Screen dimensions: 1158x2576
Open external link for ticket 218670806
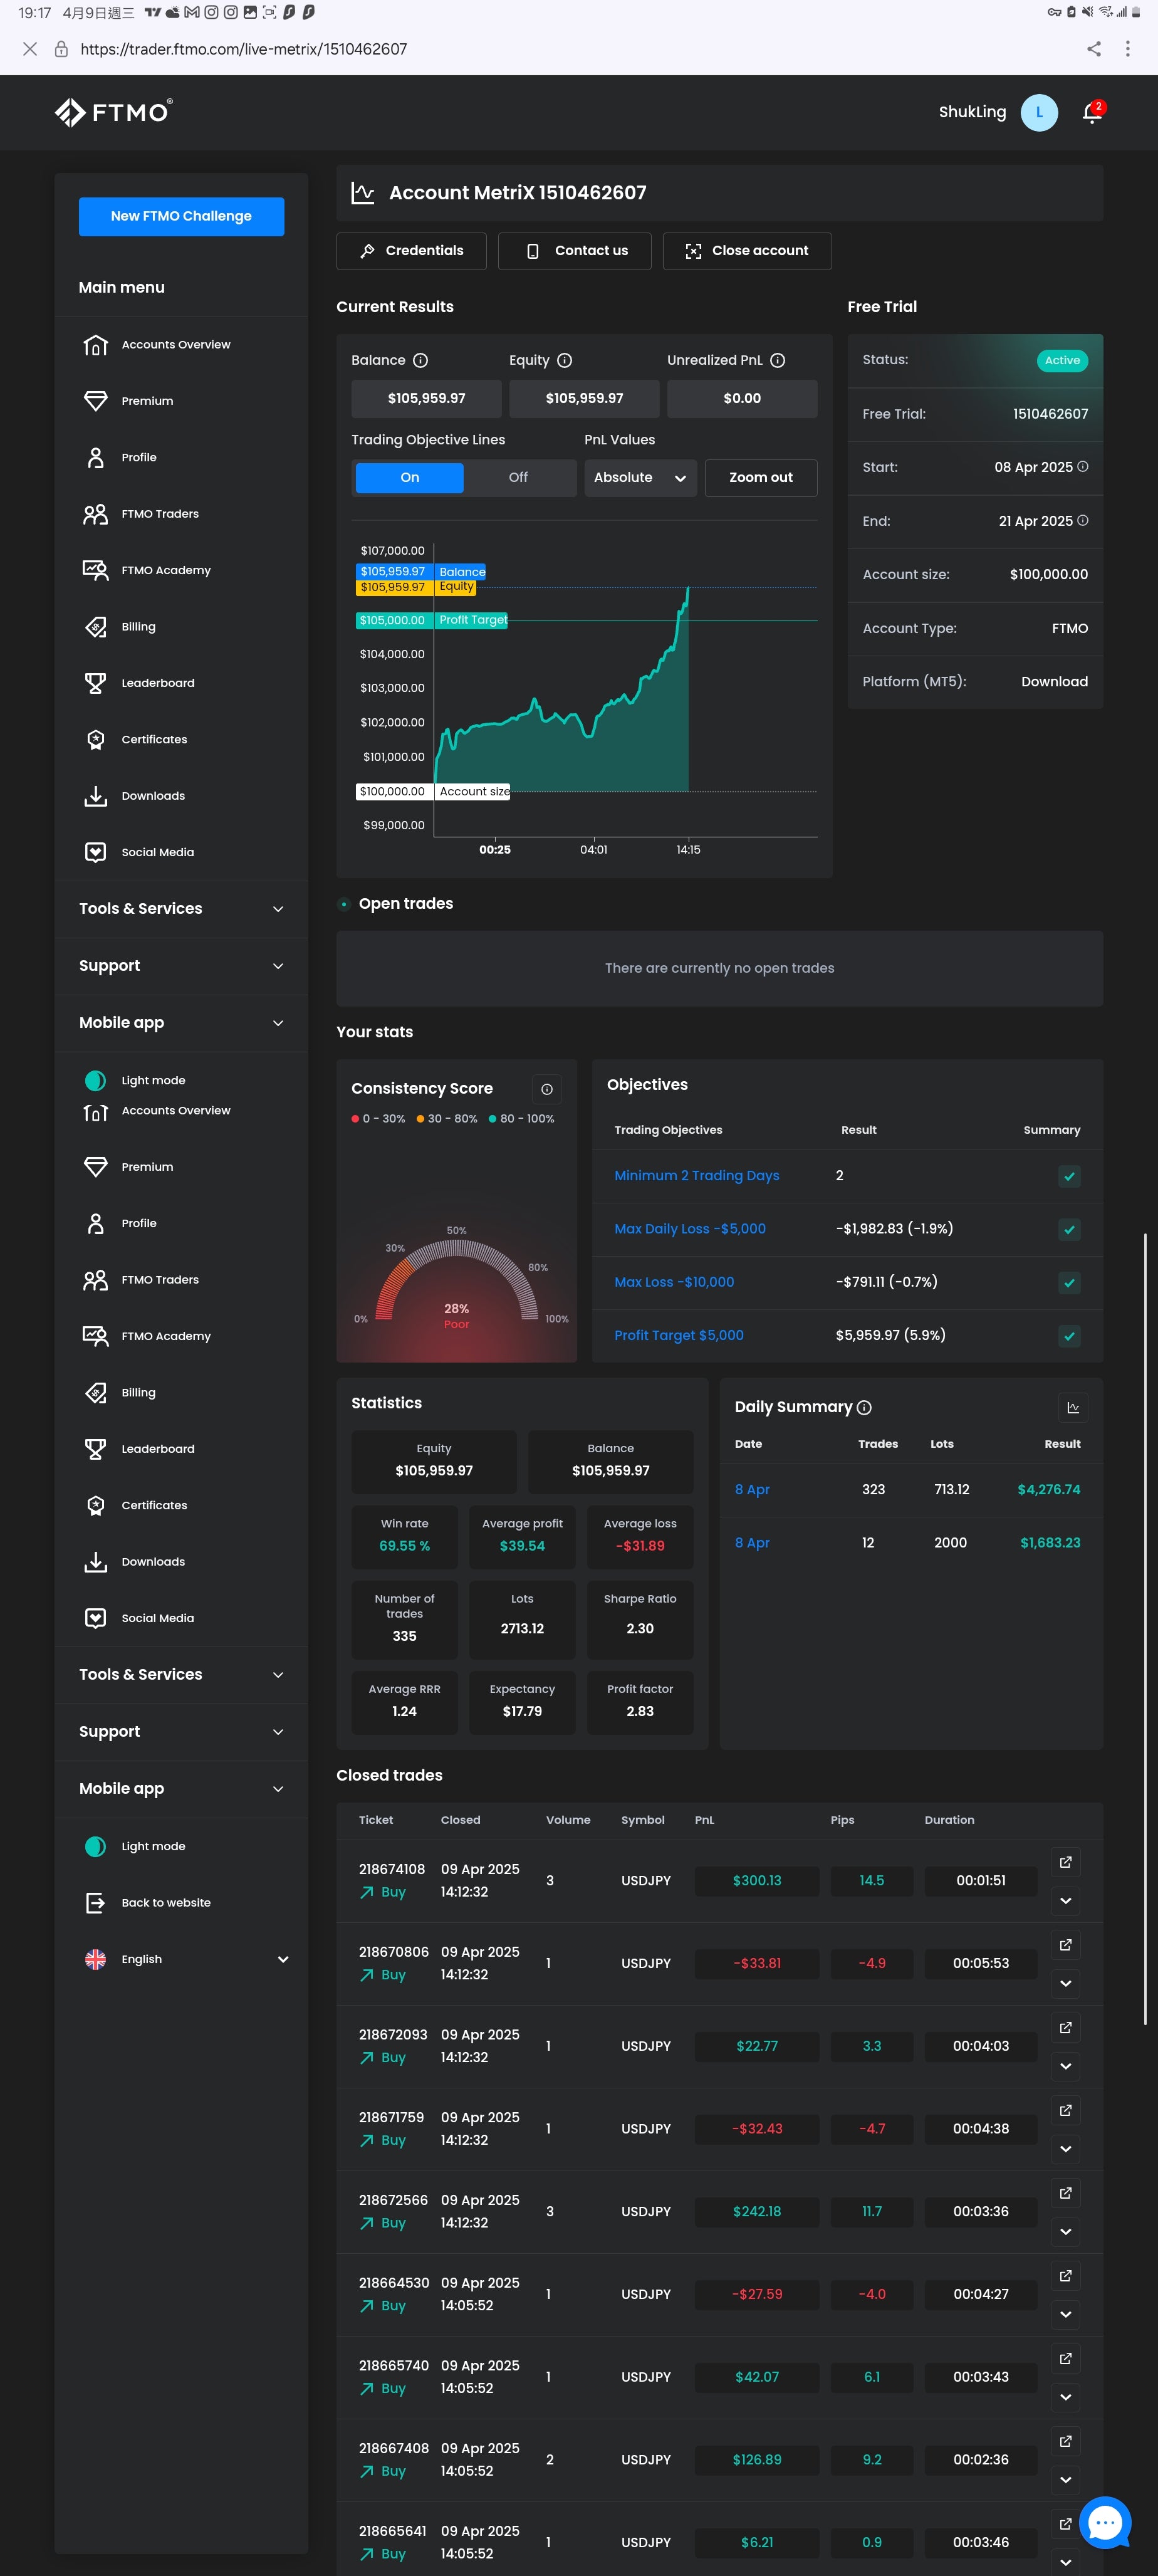click(1066, 1945)
